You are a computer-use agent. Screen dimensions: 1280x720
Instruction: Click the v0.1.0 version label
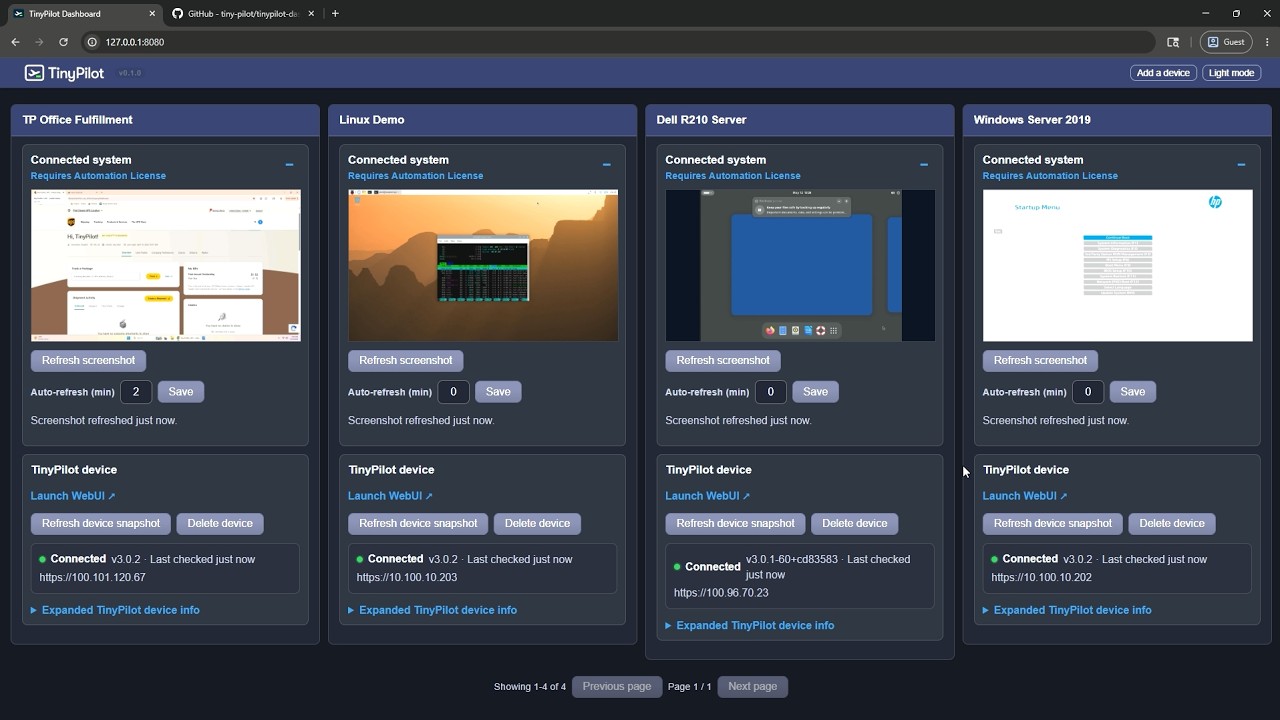click(x=130, y=73)
